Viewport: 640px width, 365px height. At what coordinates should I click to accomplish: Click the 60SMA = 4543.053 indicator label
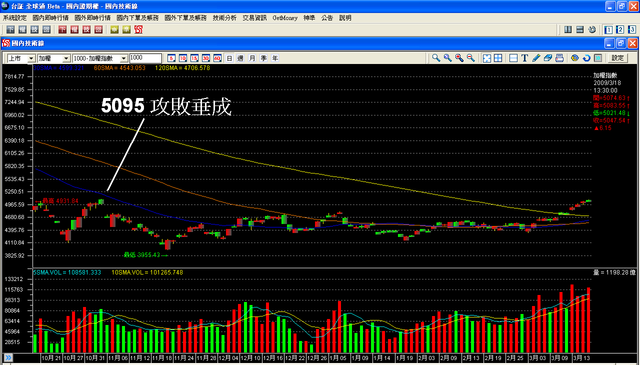coord(120,68)
